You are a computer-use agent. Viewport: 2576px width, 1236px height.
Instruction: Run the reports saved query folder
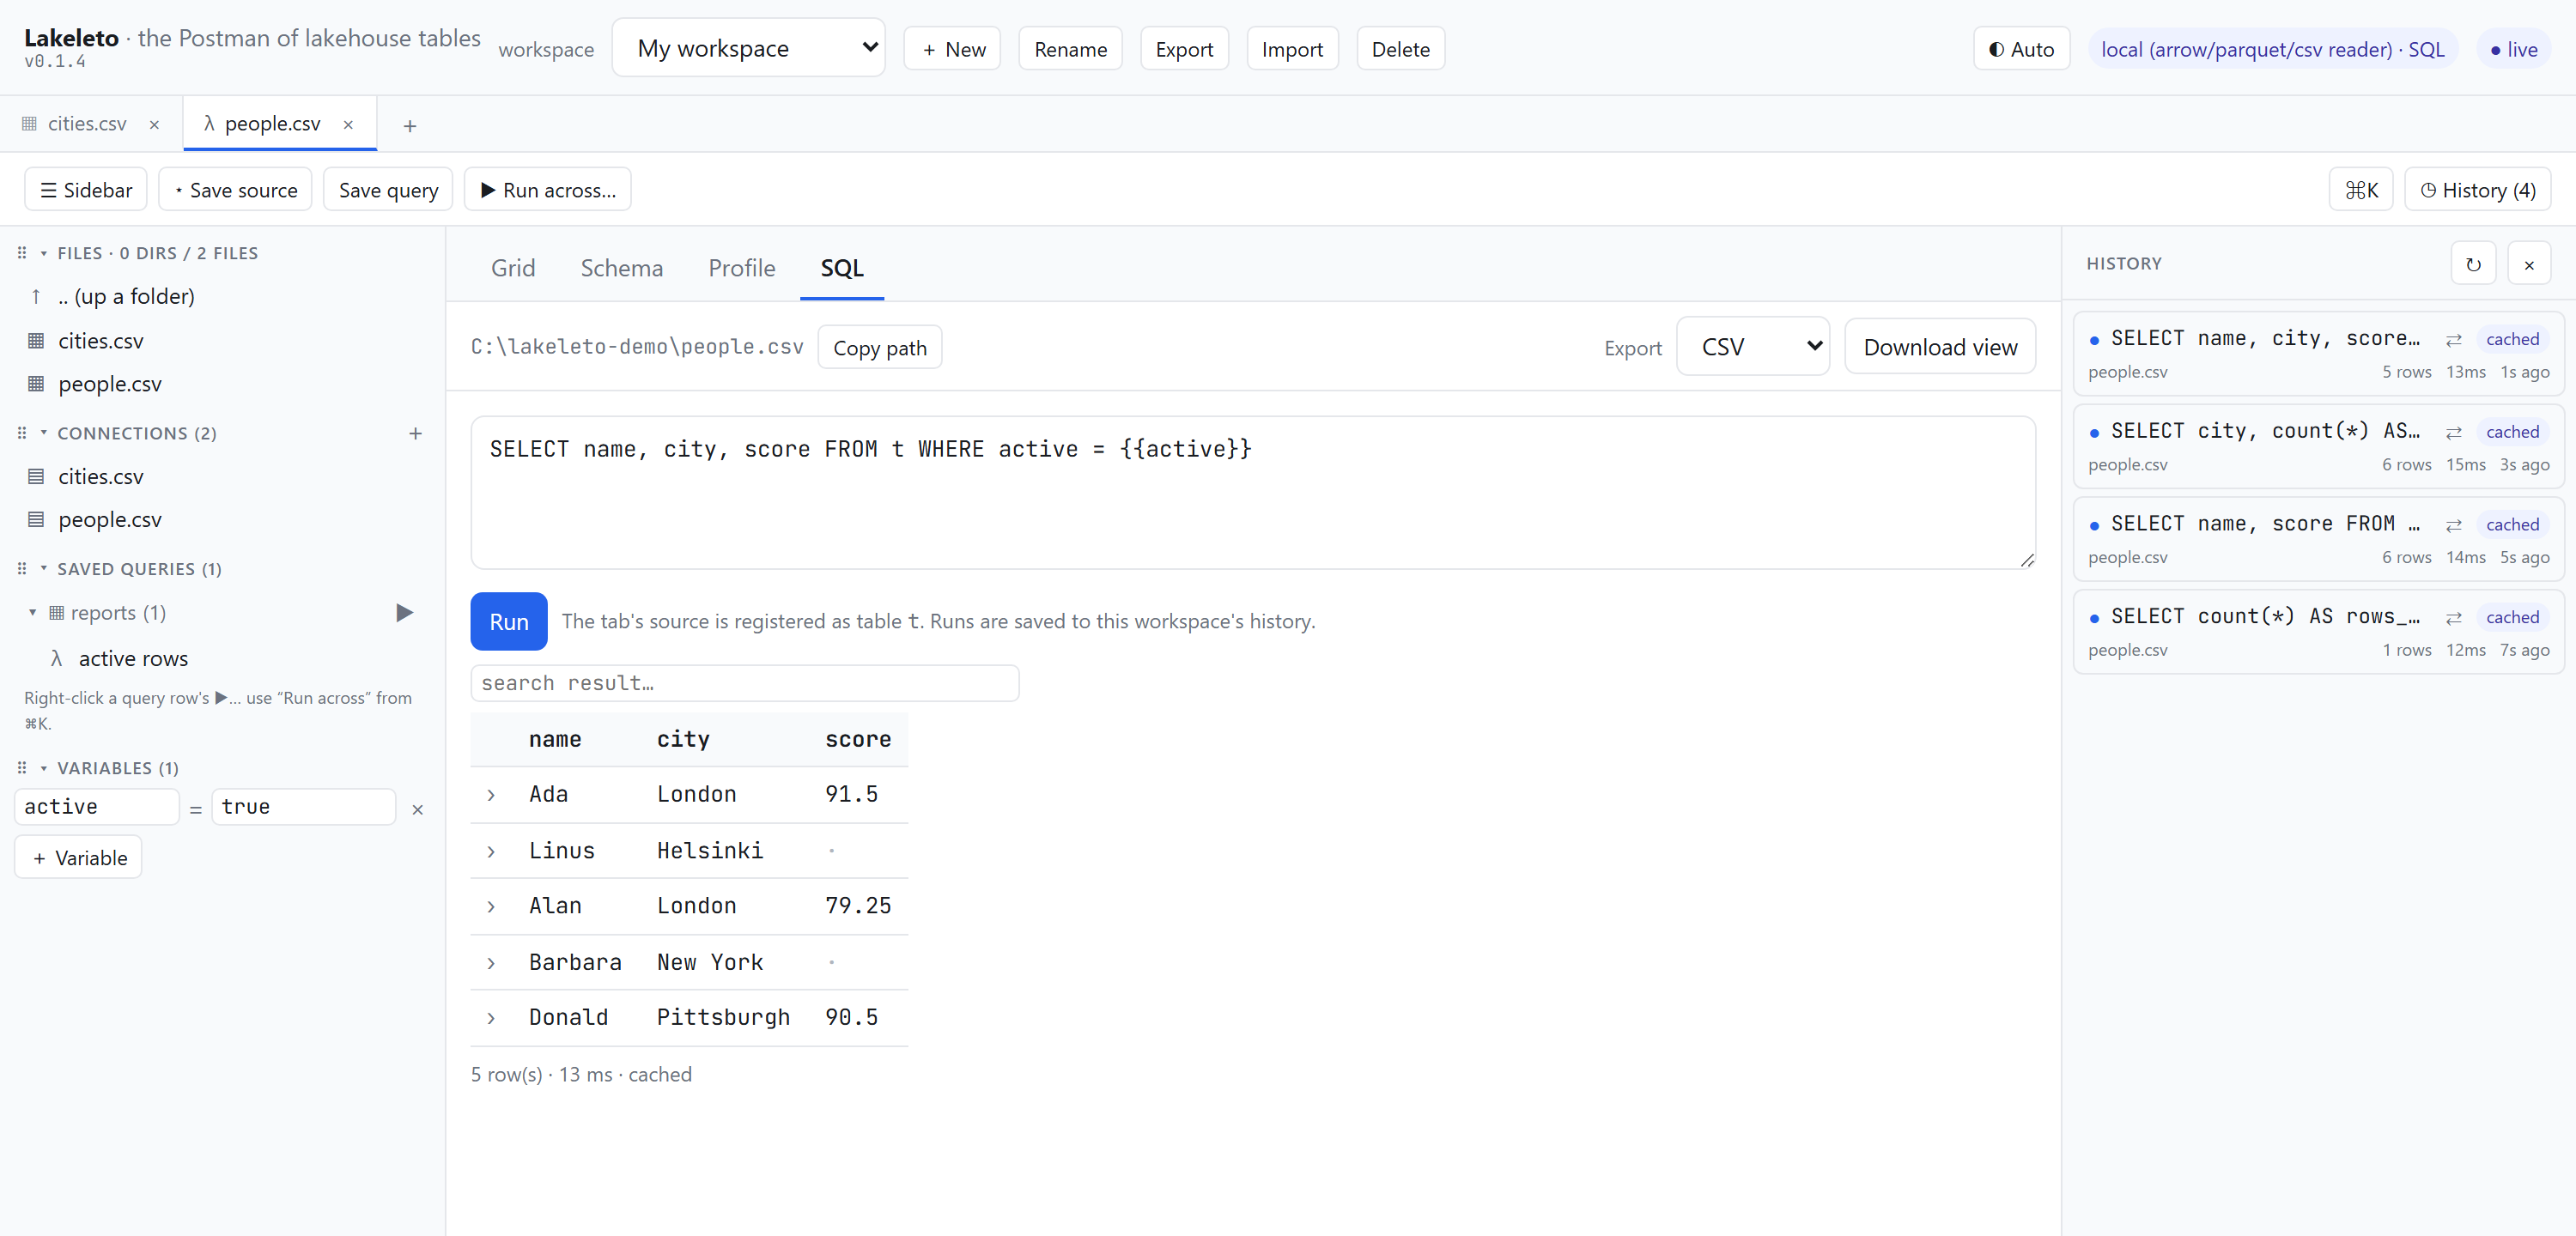coord(404,612)
